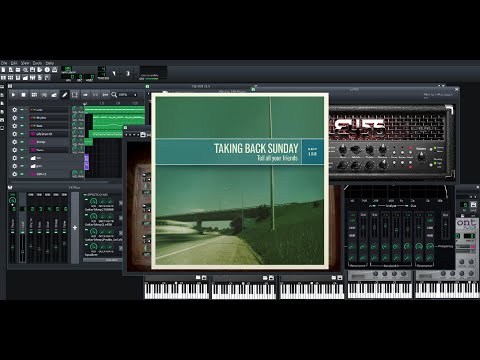Open the View menu
The image size is (480, 360).
[25, 63]
